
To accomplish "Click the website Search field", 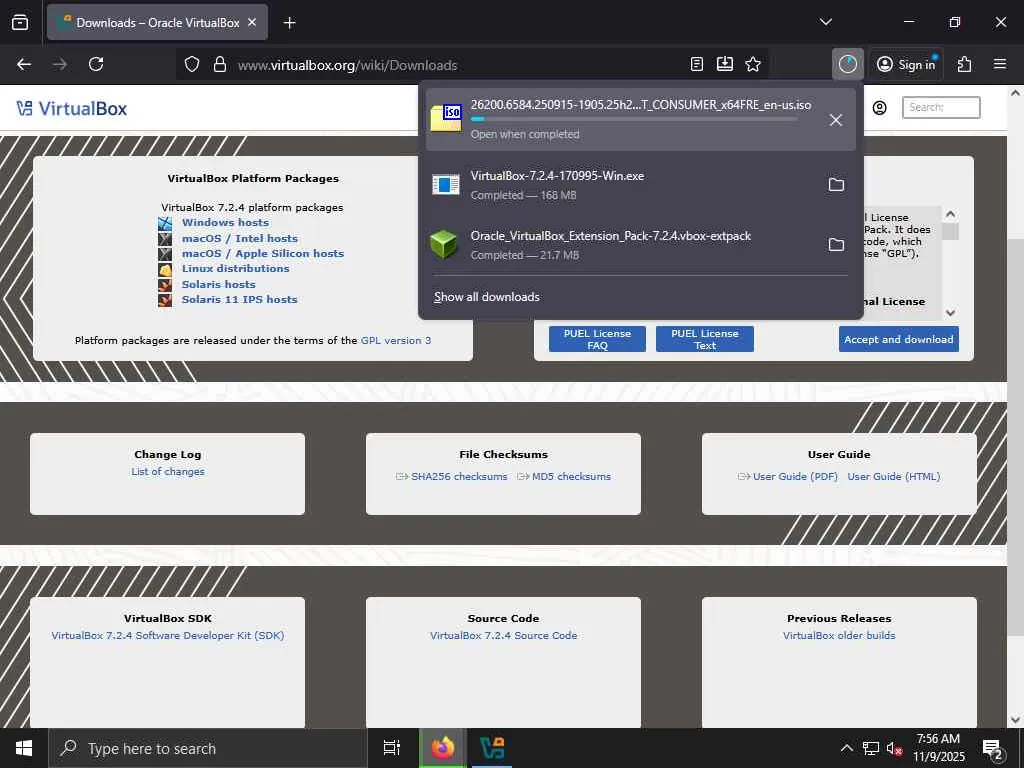I will 940,108.
